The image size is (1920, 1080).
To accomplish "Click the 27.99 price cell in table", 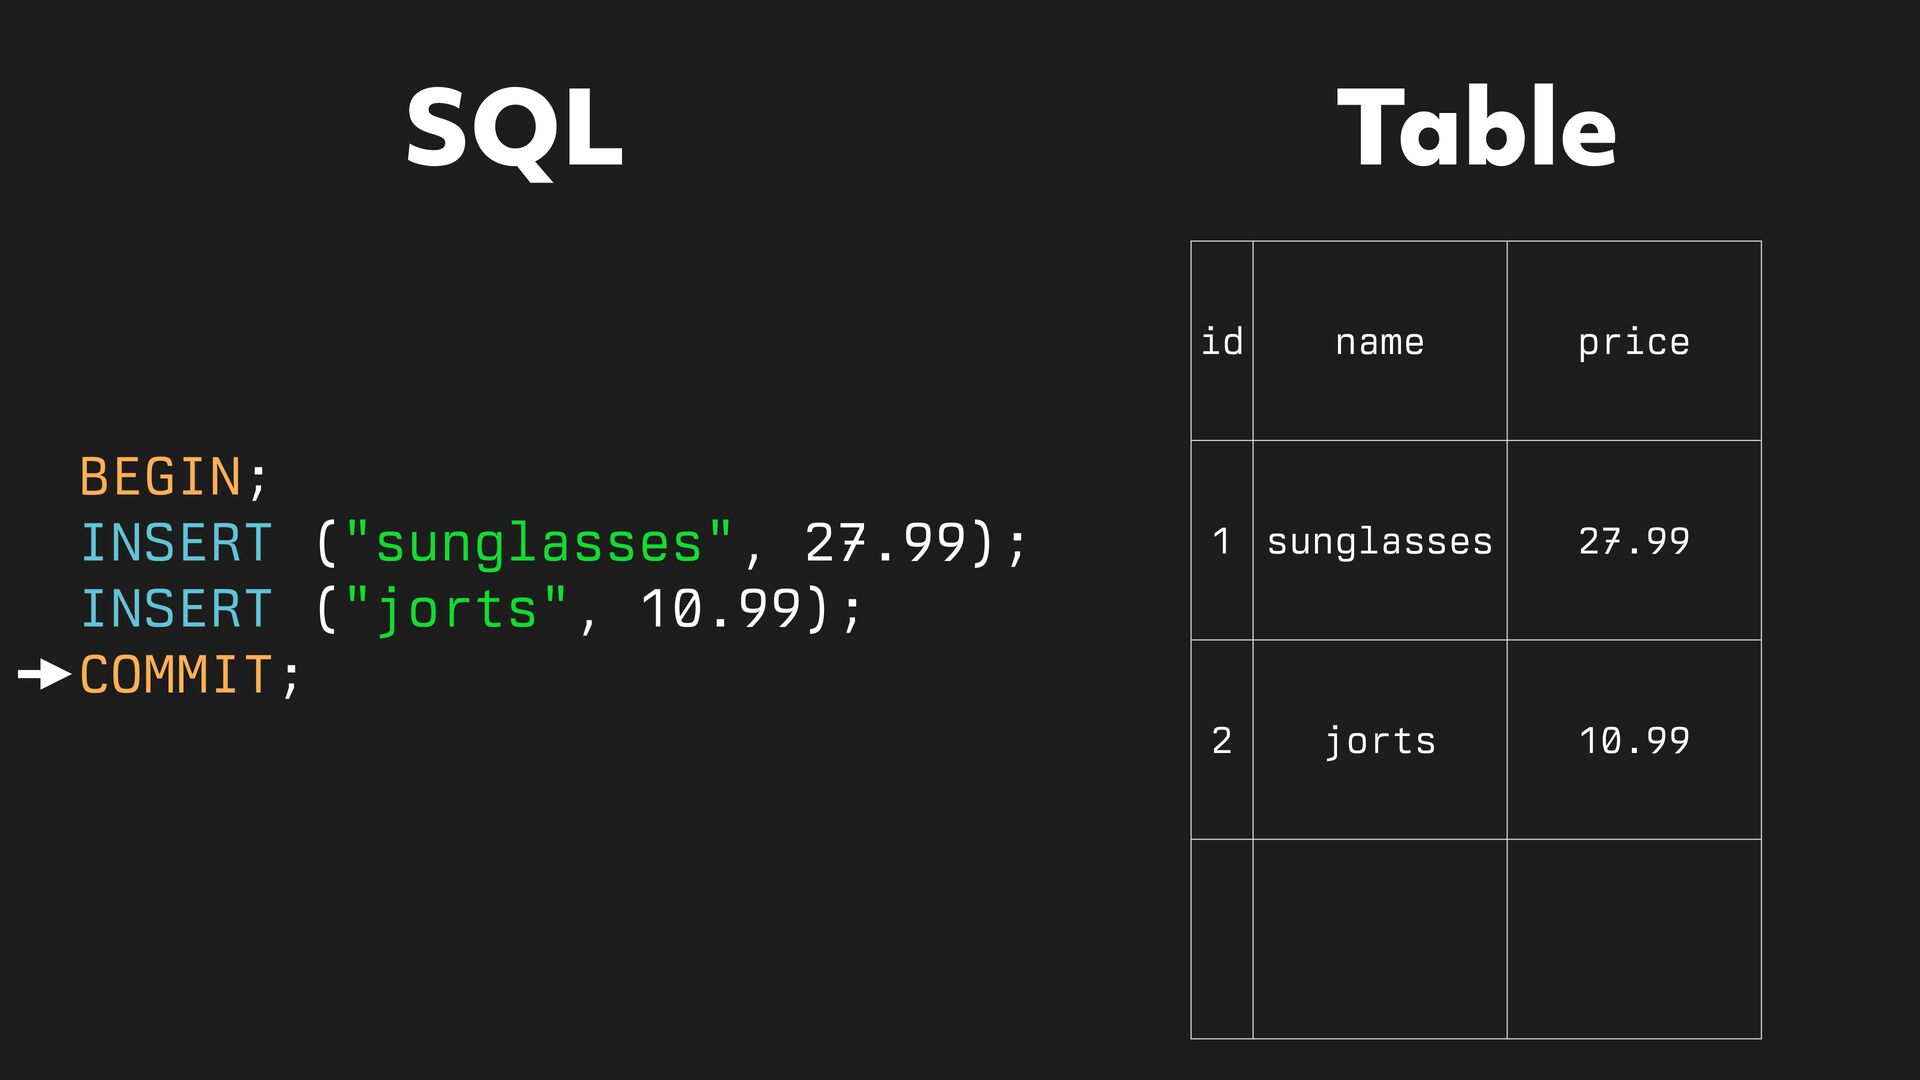I will pyautogui.click(x=1633, y=541).
